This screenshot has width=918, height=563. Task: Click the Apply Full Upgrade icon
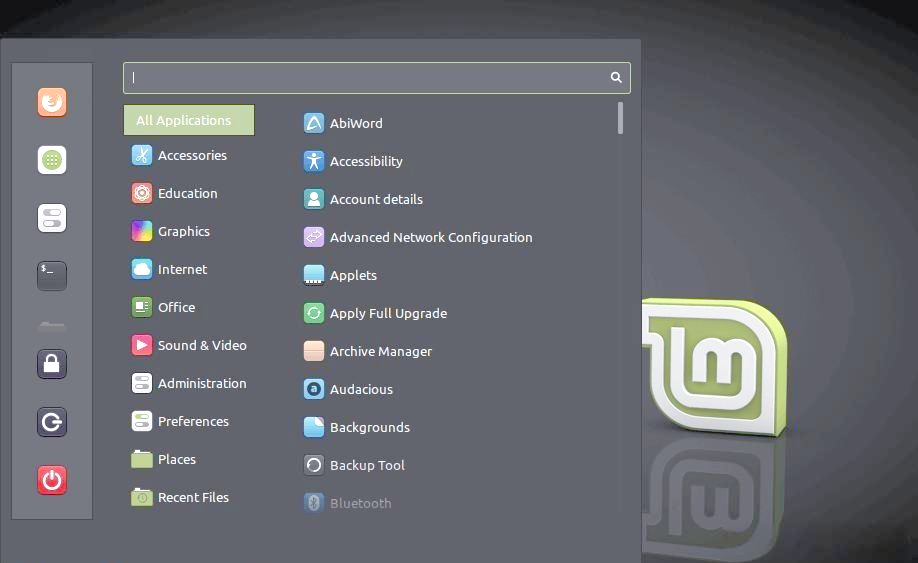[x=314, y=313]
